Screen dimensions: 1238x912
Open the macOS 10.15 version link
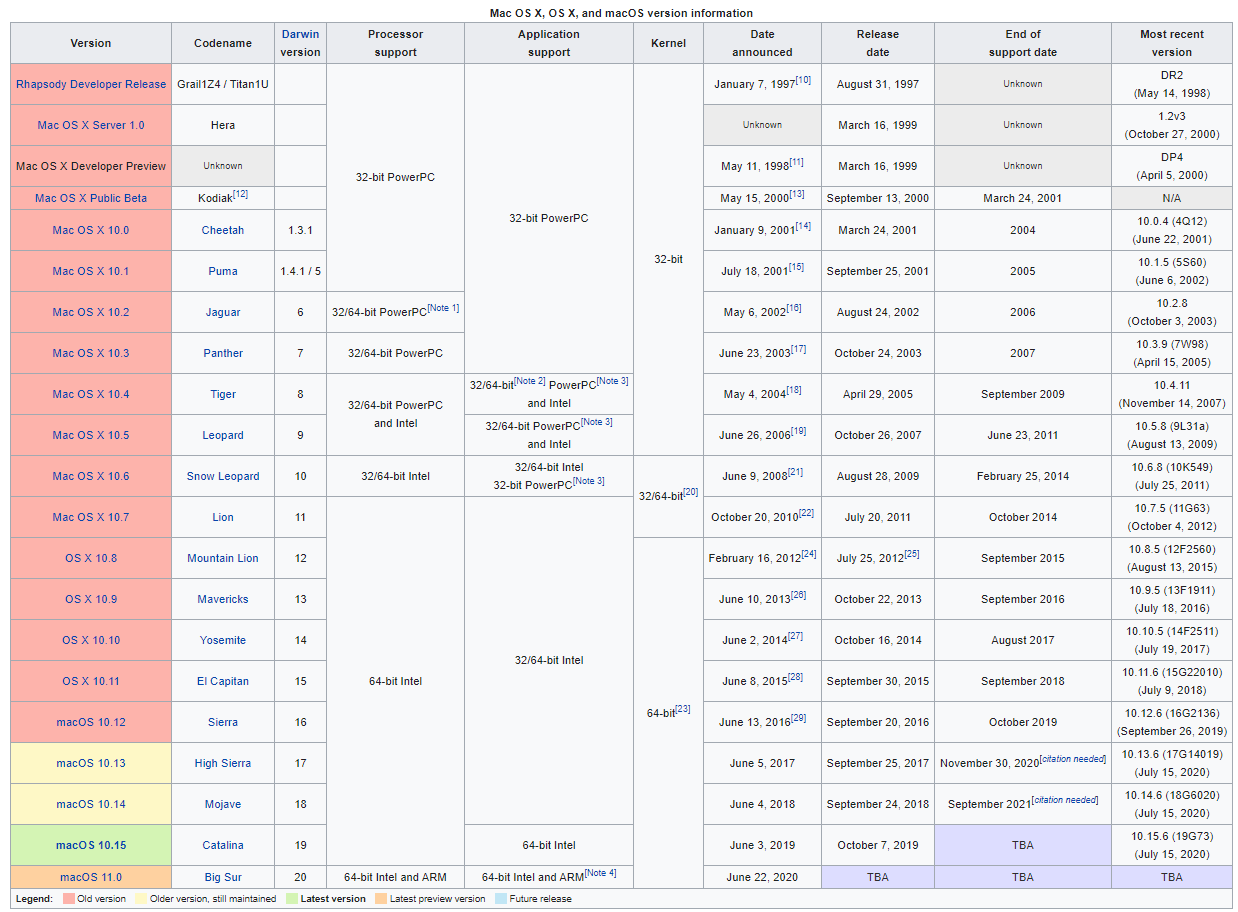click(x=90, y=845)
